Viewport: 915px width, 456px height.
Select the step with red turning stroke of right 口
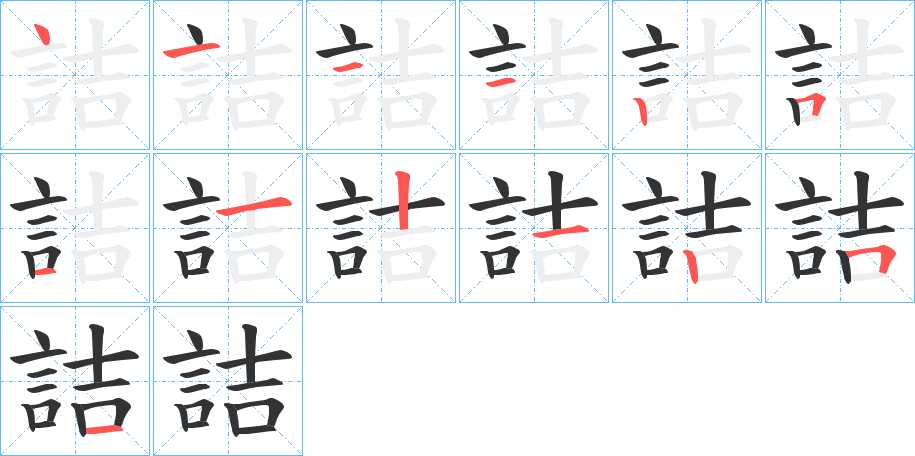coord(840,228)
